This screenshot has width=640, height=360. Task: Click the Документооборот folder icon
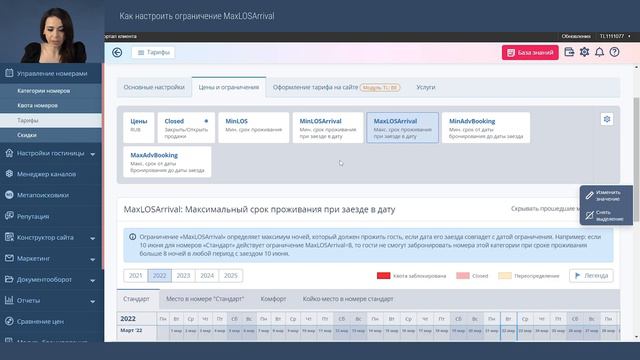[9, 279]
